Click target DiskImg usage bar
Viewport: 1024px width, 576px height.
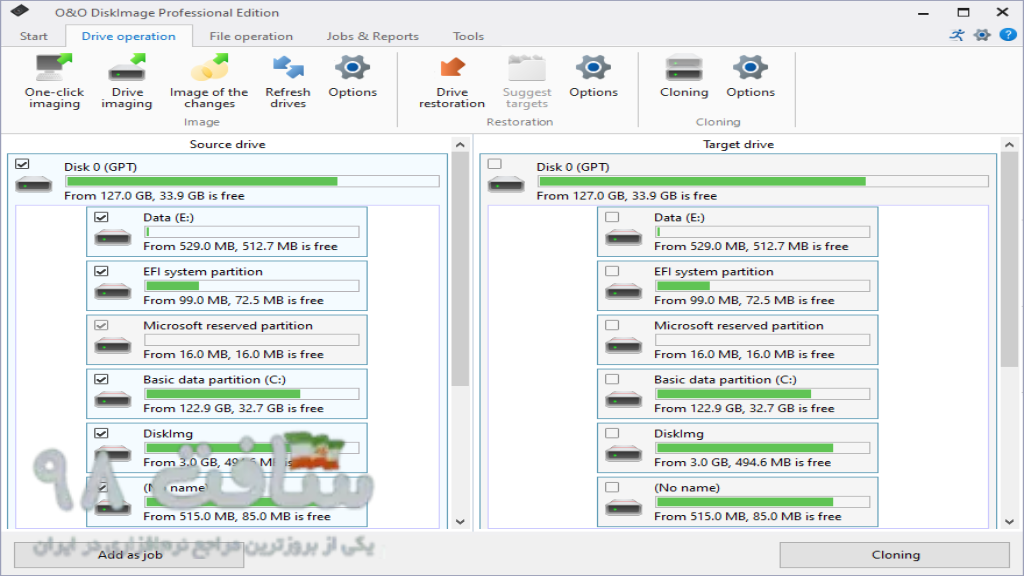762,448
